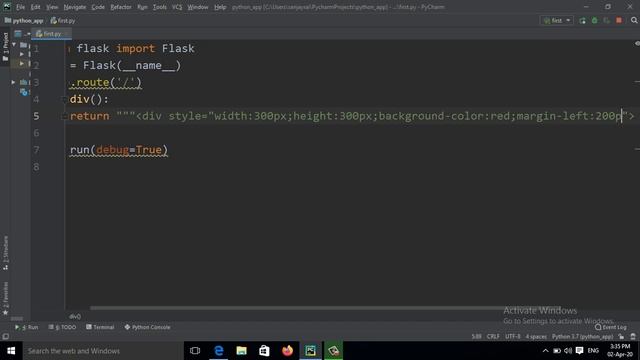Open the Edit menu
640x360 pixels.
coord(36,7)
